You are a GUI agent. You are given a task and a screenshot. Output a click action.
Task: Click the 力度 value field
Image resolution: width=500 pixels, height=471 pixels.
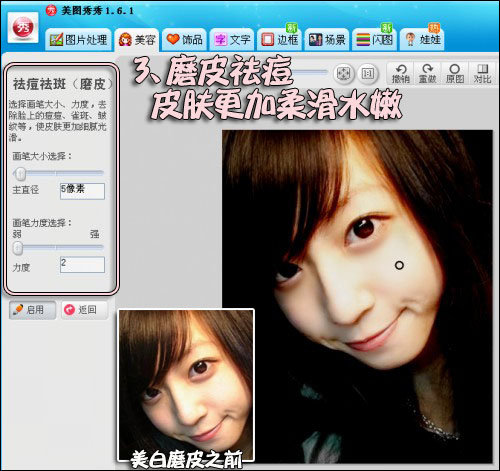[x=82, y=265]
